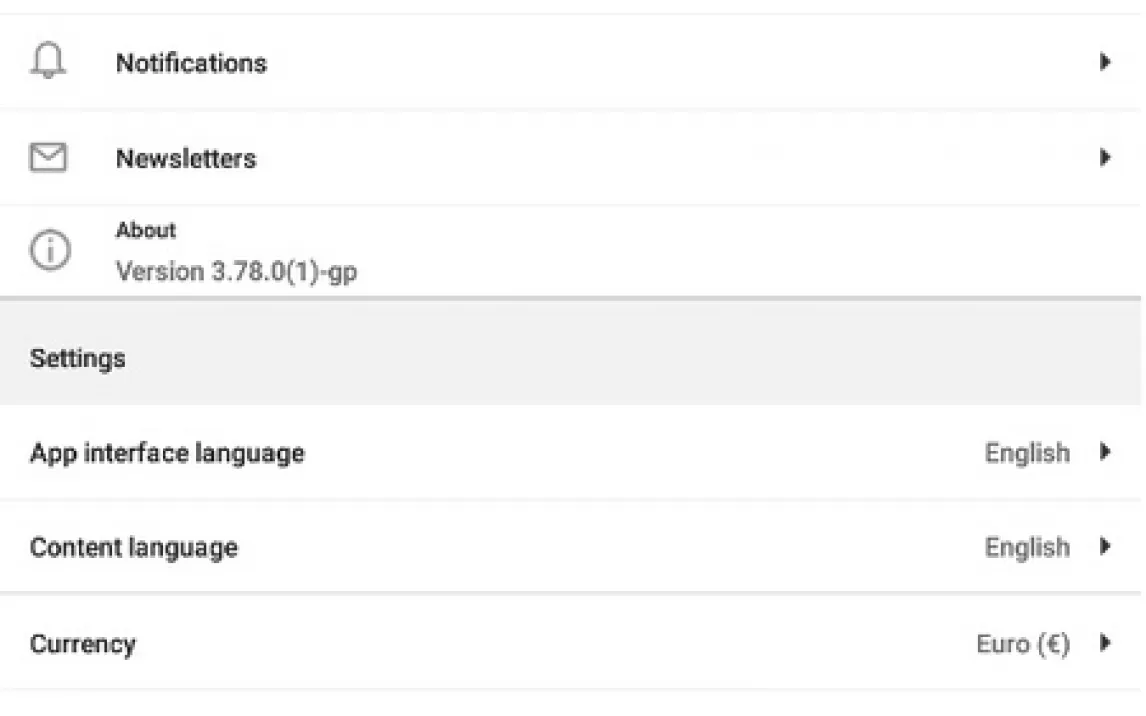Image resolution: width=1146 pixels, height=716 pixels.
Task: Click the Euro (€) currency value
Action: (x=1023, y=644)
